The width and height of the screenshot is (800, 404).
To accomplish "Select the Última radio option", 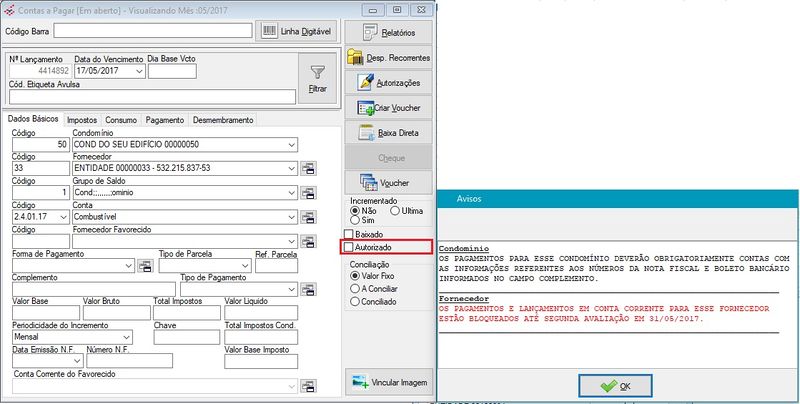I will [x=395, y=211].
